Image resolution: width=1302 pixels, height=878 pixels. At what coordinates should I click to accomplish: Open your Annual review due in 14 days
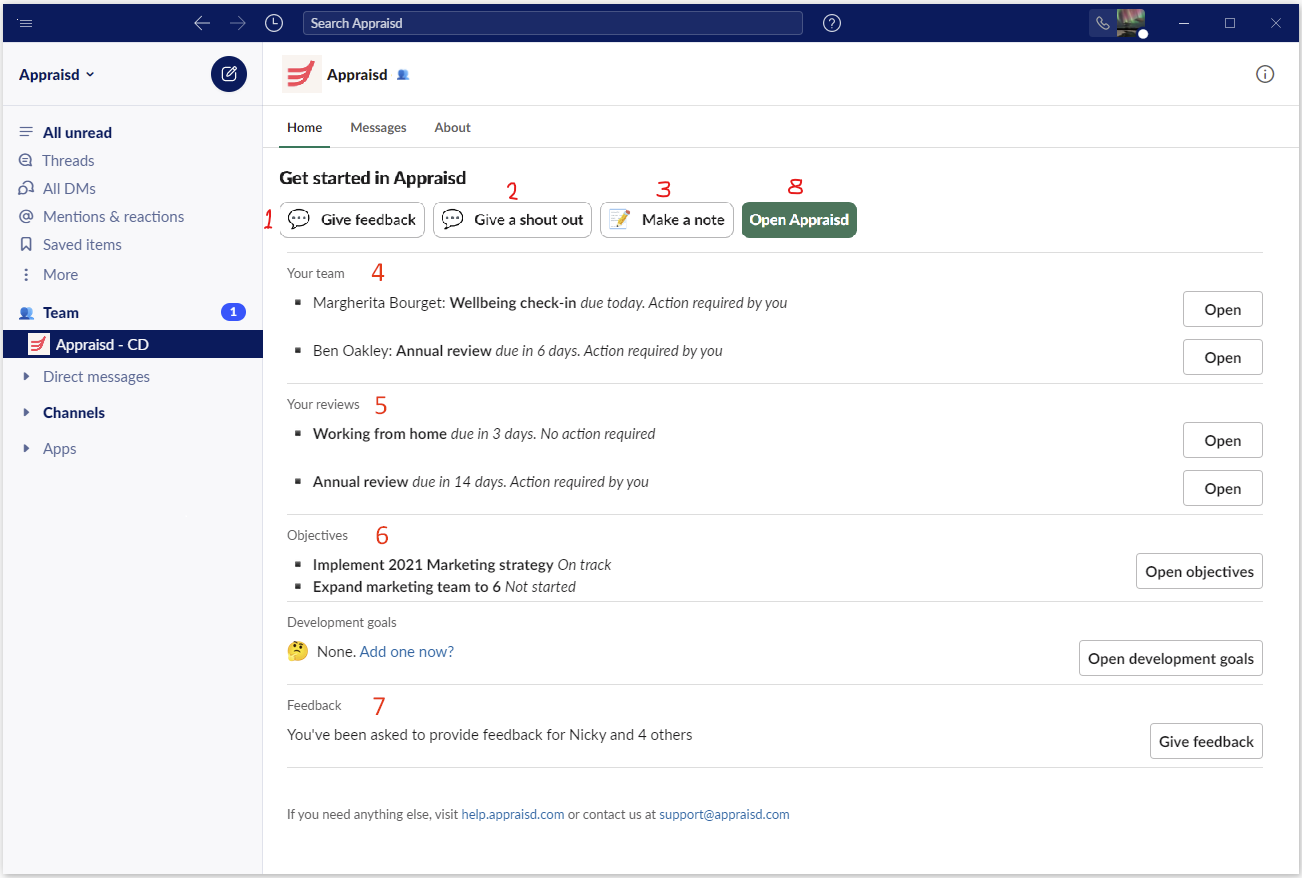tap(1223, 488)
